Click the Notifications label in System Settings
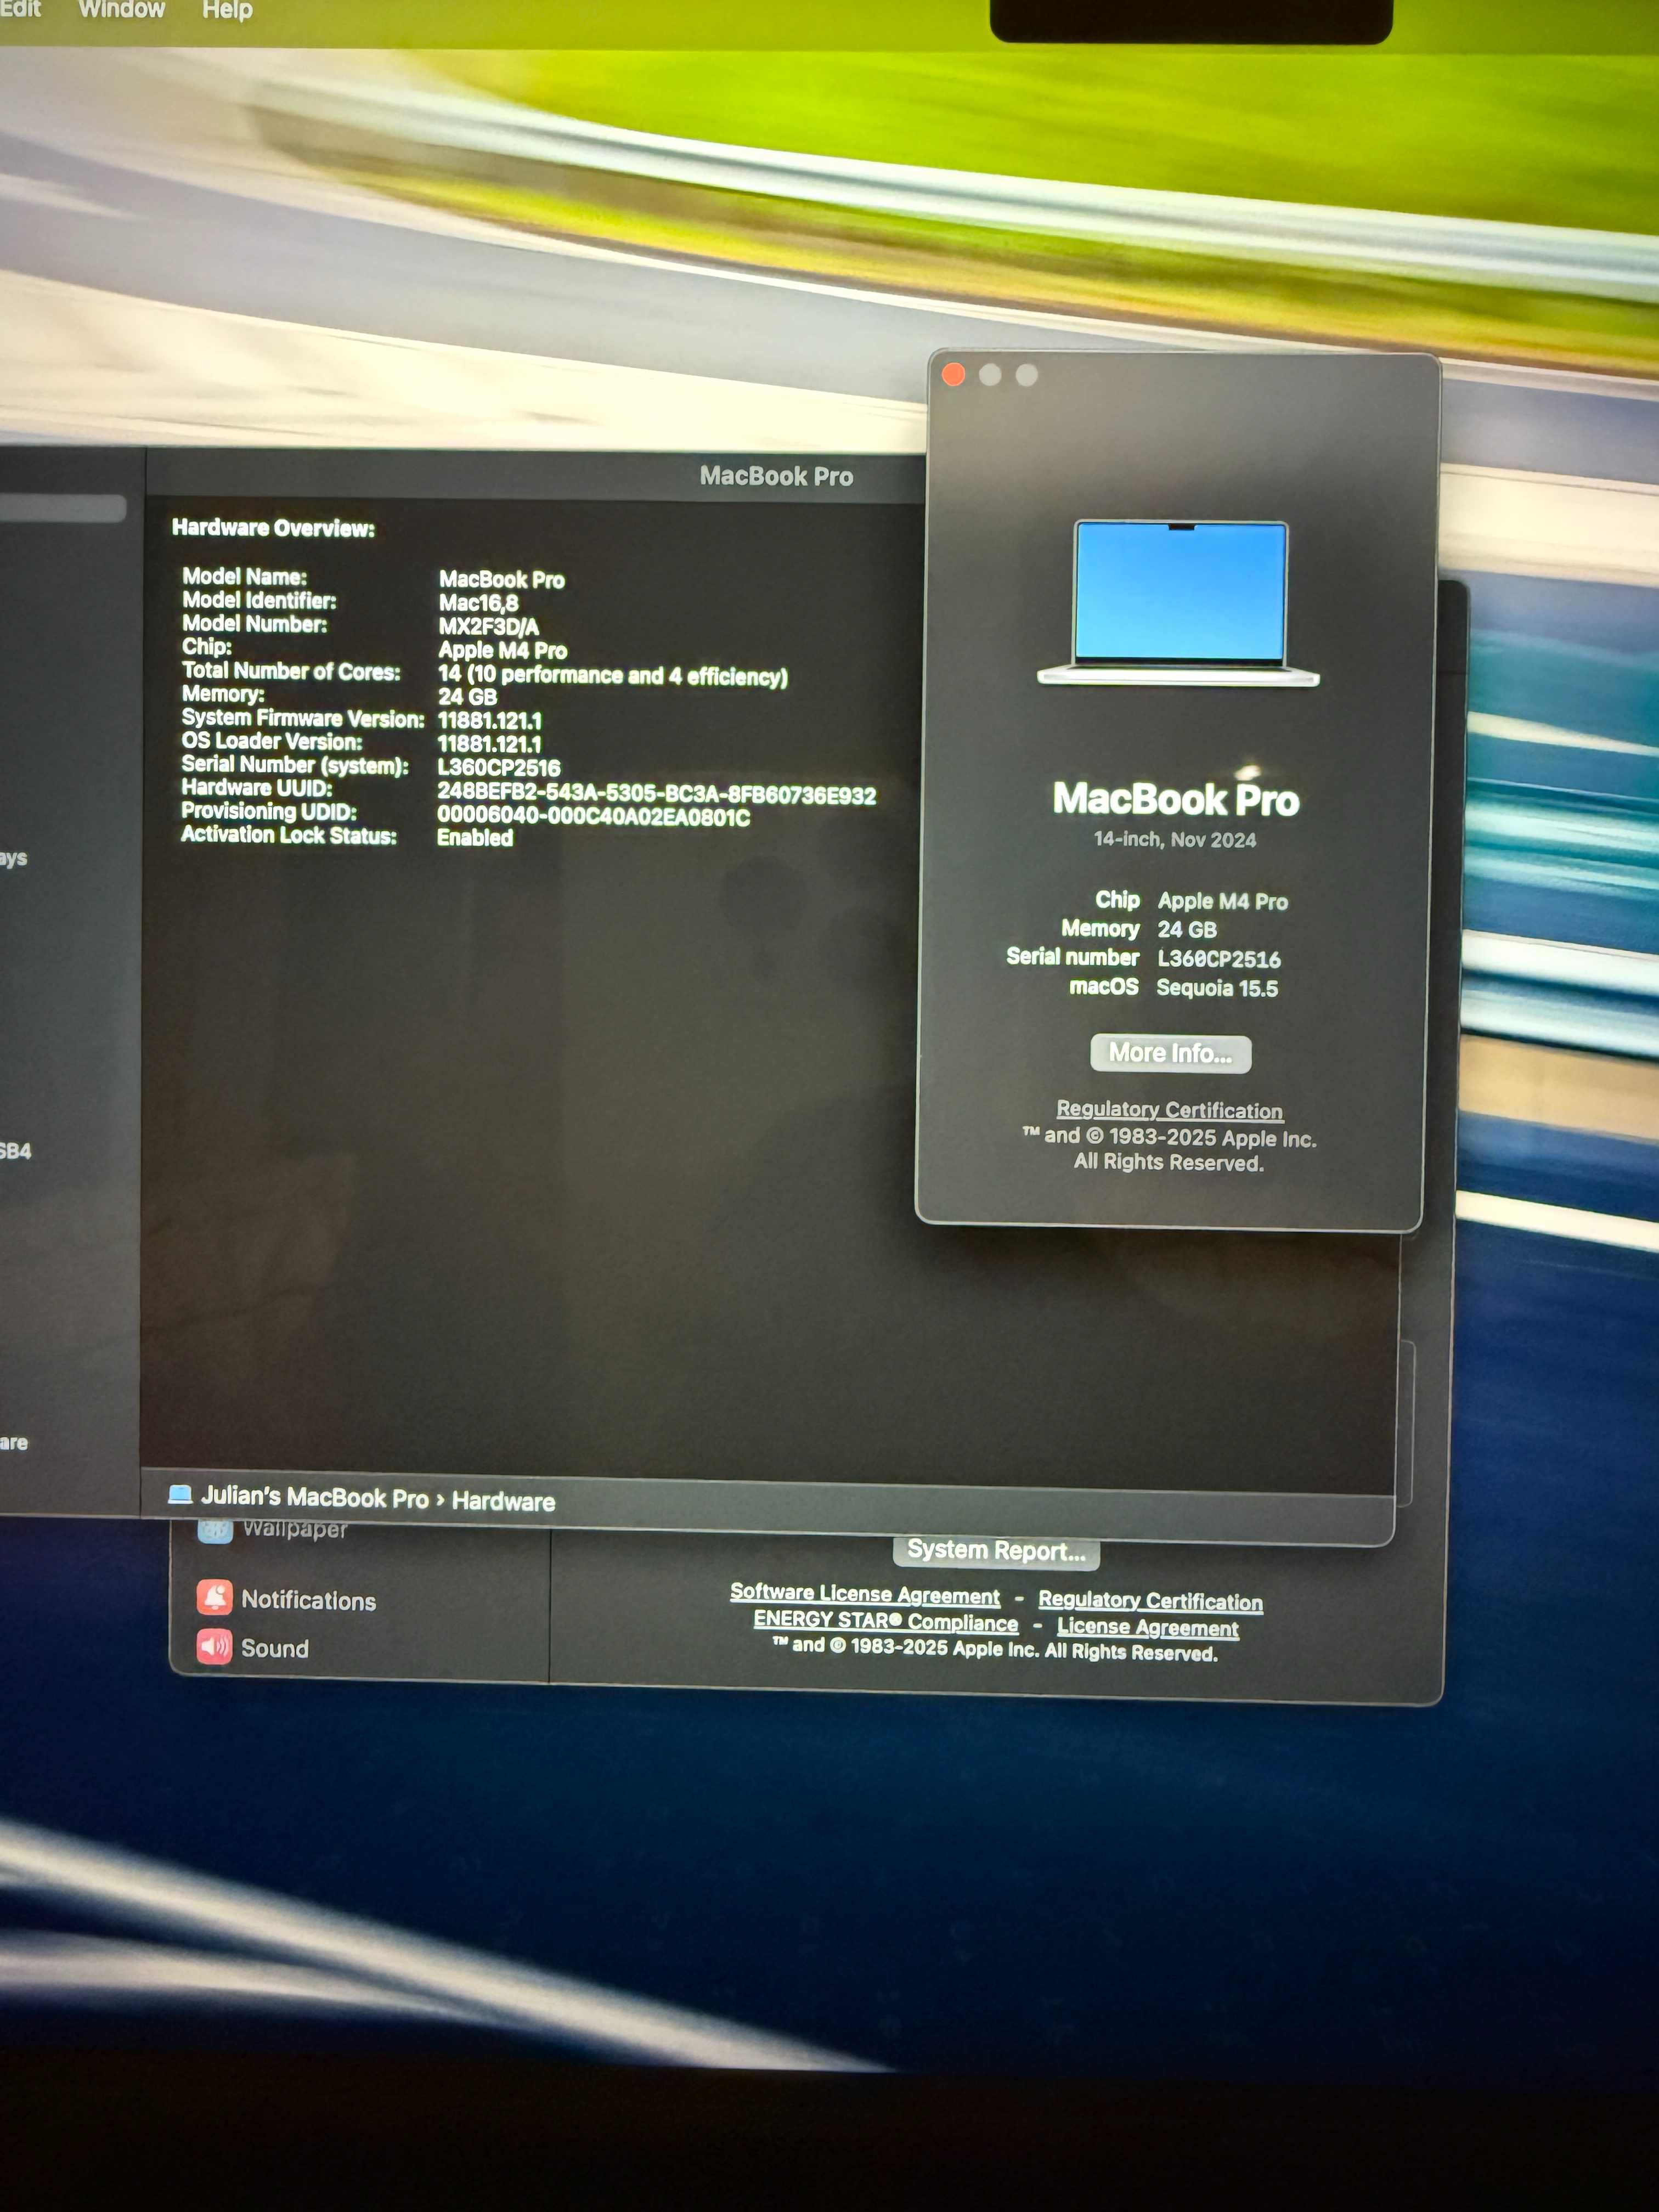This screenshot has width=1659, height=2212. [309, 1600]
